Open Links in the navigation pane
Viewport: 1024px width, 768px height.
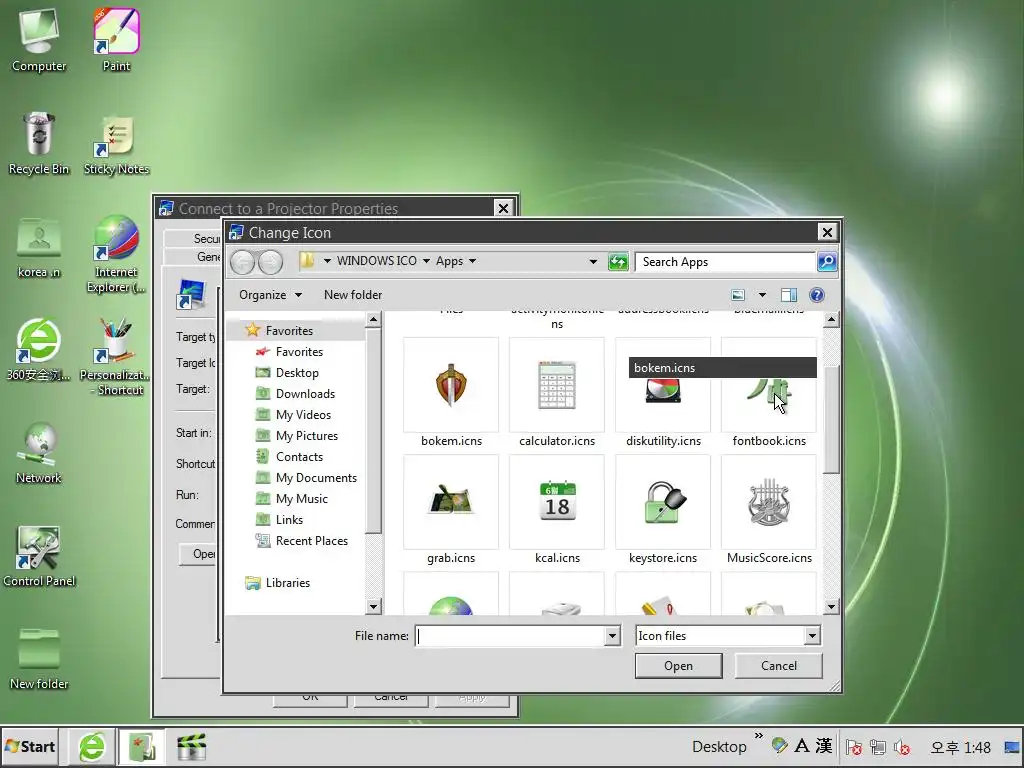(279, 520)
